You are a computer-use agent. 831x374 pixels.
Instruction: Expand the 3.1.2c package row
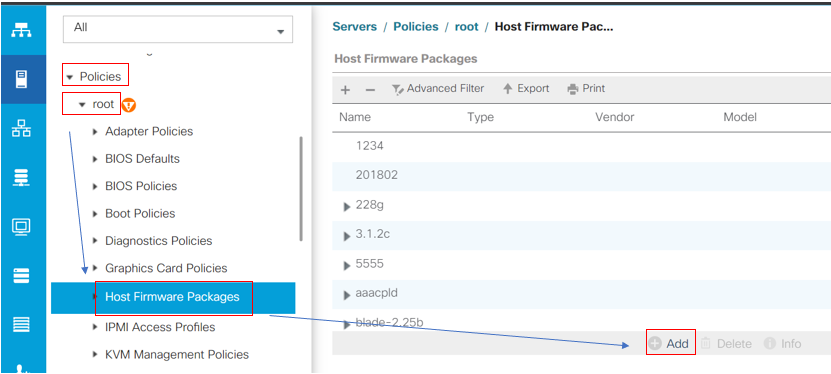pyautogui.click(x=347, y=236)
